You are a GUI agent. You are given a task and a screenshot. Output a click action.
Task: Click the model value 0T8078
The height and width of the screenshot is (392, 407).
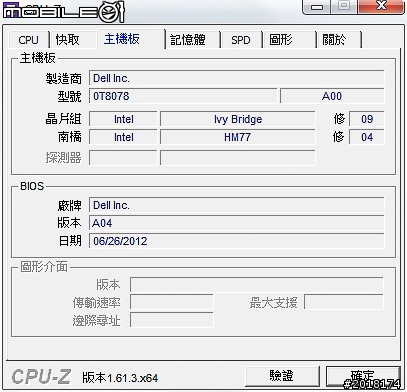click(183, 96)
